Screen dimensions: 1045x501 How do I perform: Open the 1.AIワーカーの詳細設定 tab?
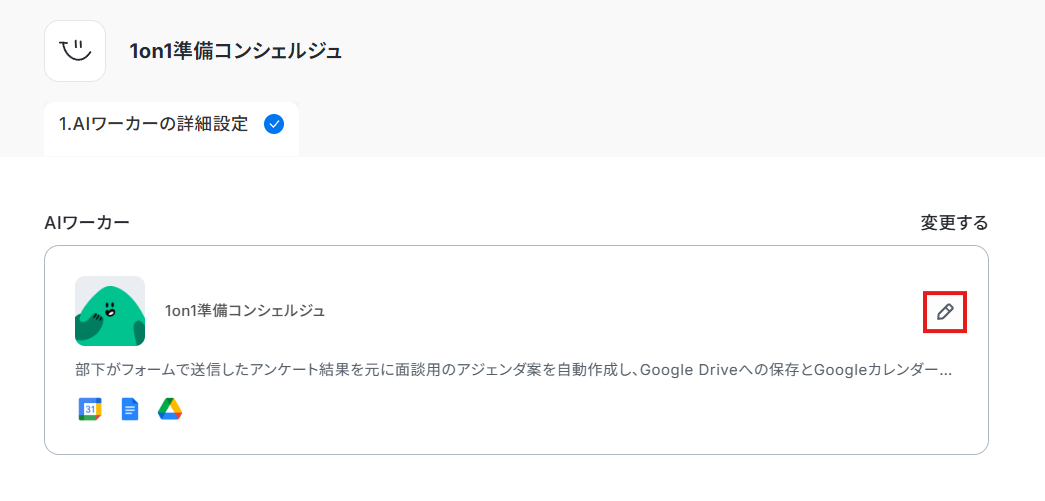tap(153, 125)
